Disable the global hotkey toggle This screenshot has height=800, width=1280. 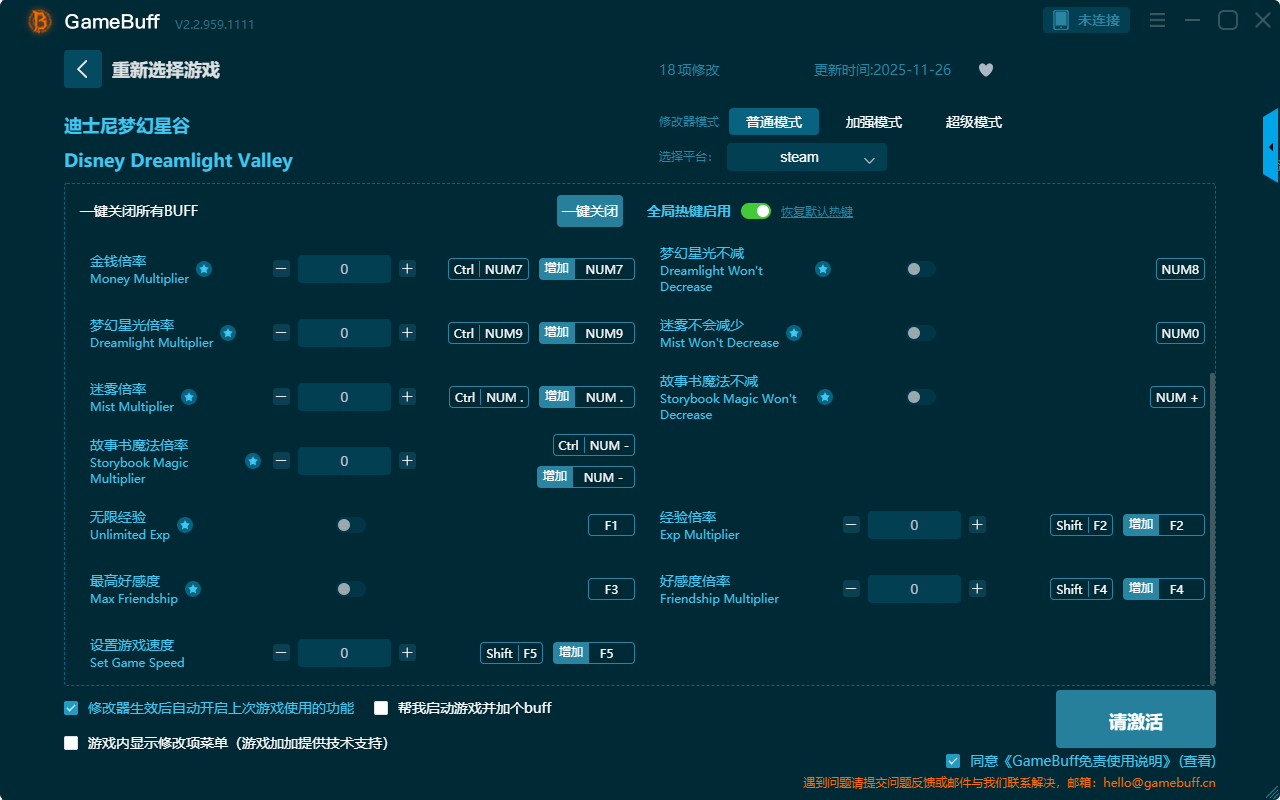coord(756,211)
